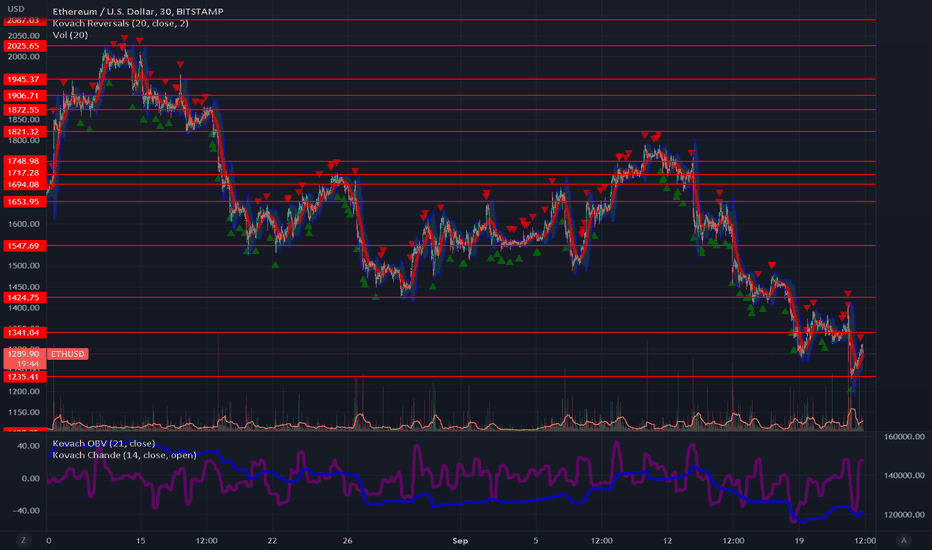The width and height of the screenshot is (932, 550).
Task: Click the 1450.00 price axis tick
Action: [24, 287]
